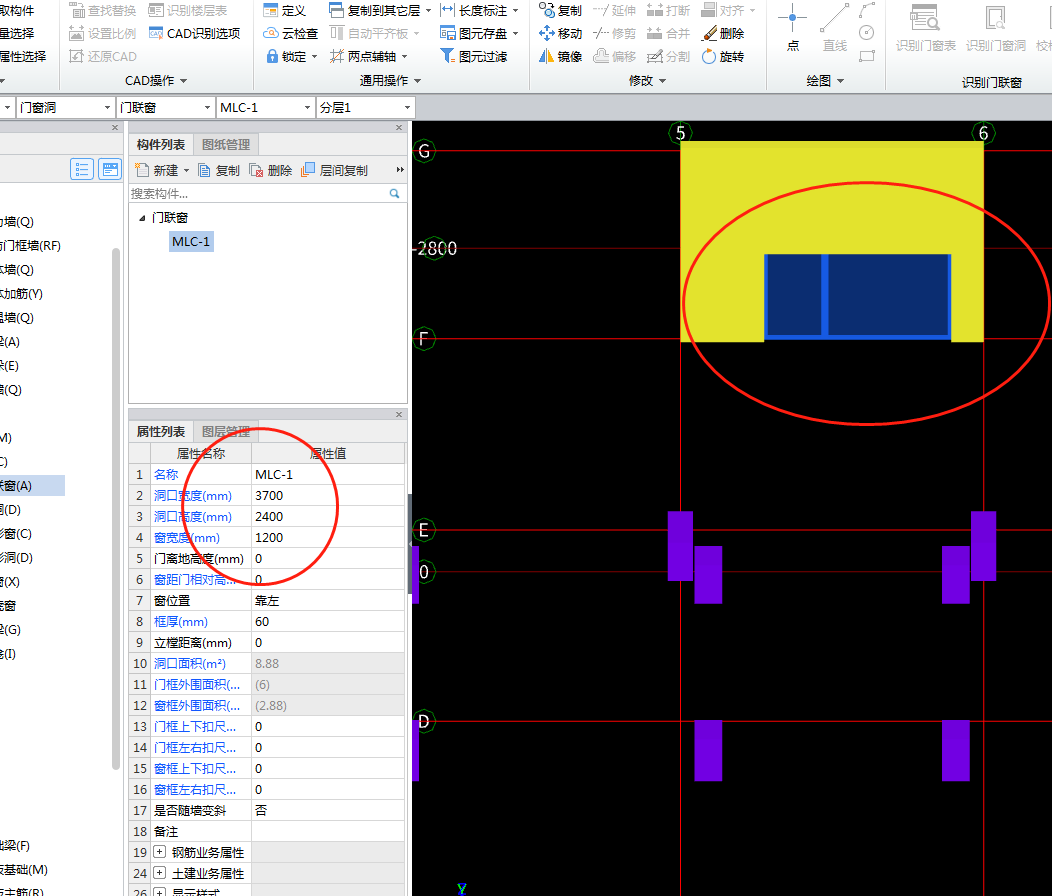1052x896 pixels.
Task: Click 名称 property value MLC-1
Action: [328, 475]
